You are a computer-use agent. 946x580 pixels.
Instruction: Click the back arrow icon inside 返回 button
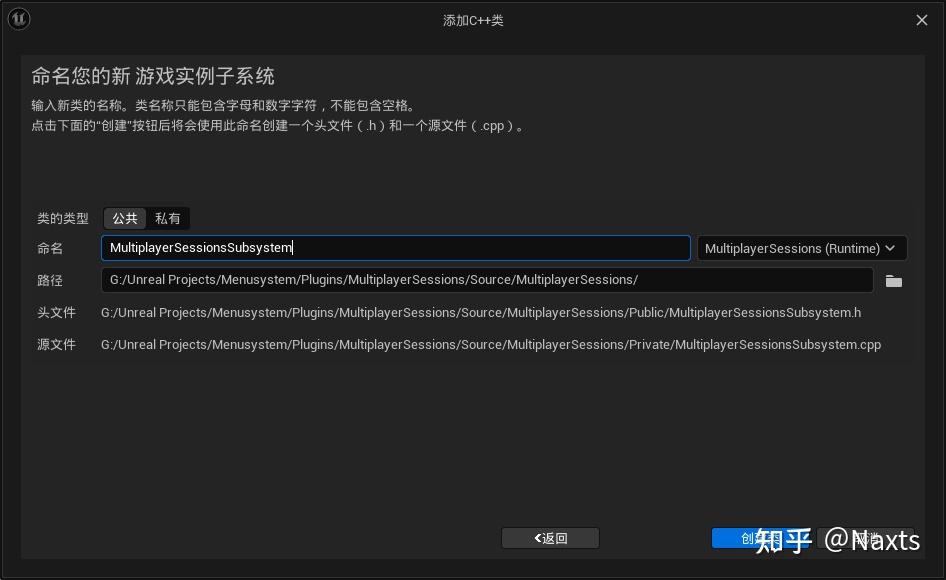click(537, 538)
